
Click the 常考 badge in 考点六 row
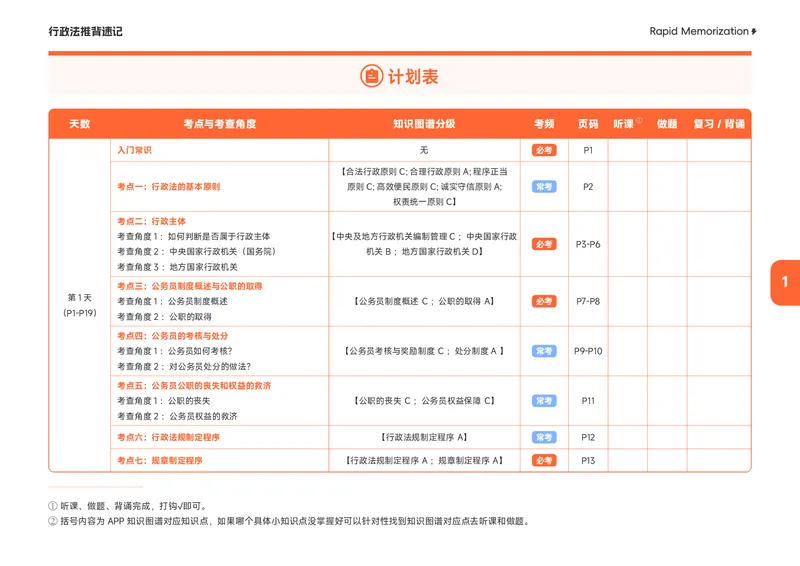pyautogui.click(x=544, y=437)
